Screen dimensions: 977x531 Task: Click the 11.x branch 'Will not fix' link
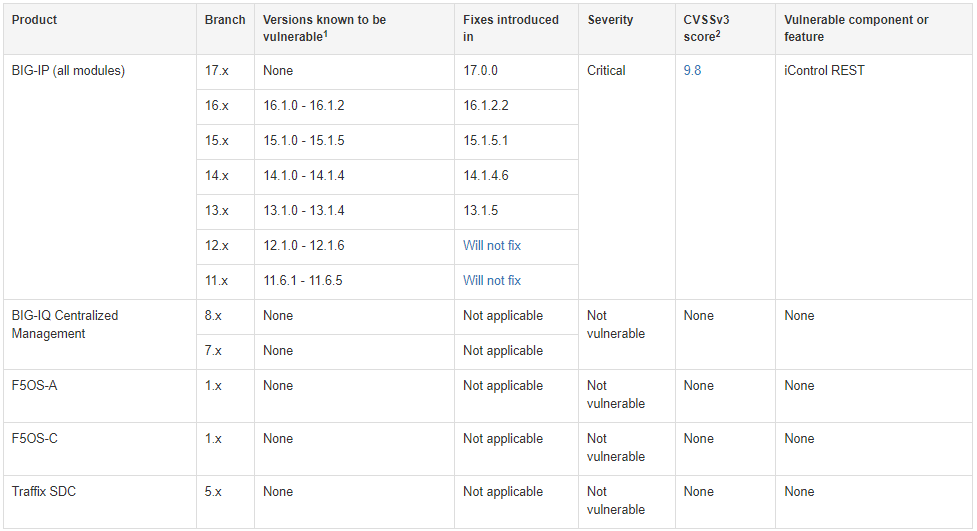tap(491, 281)
